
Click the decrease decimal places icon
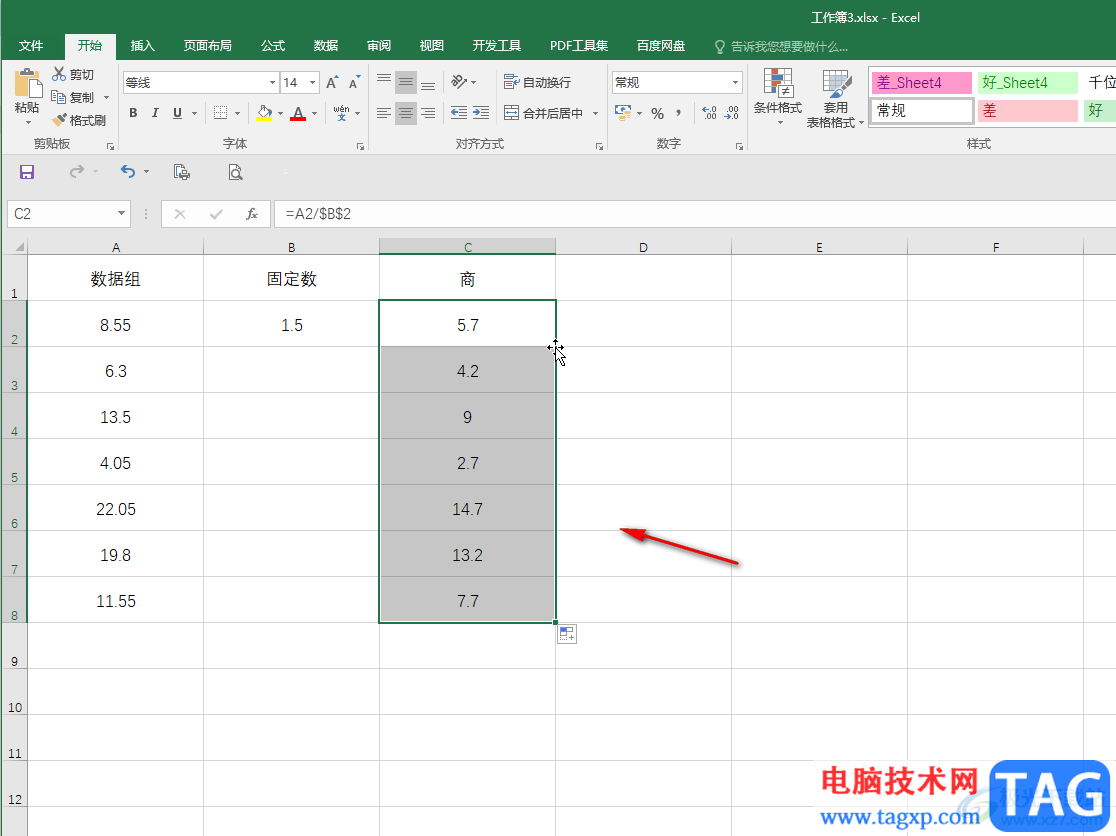pyautogui.click(x=732, y=113)
